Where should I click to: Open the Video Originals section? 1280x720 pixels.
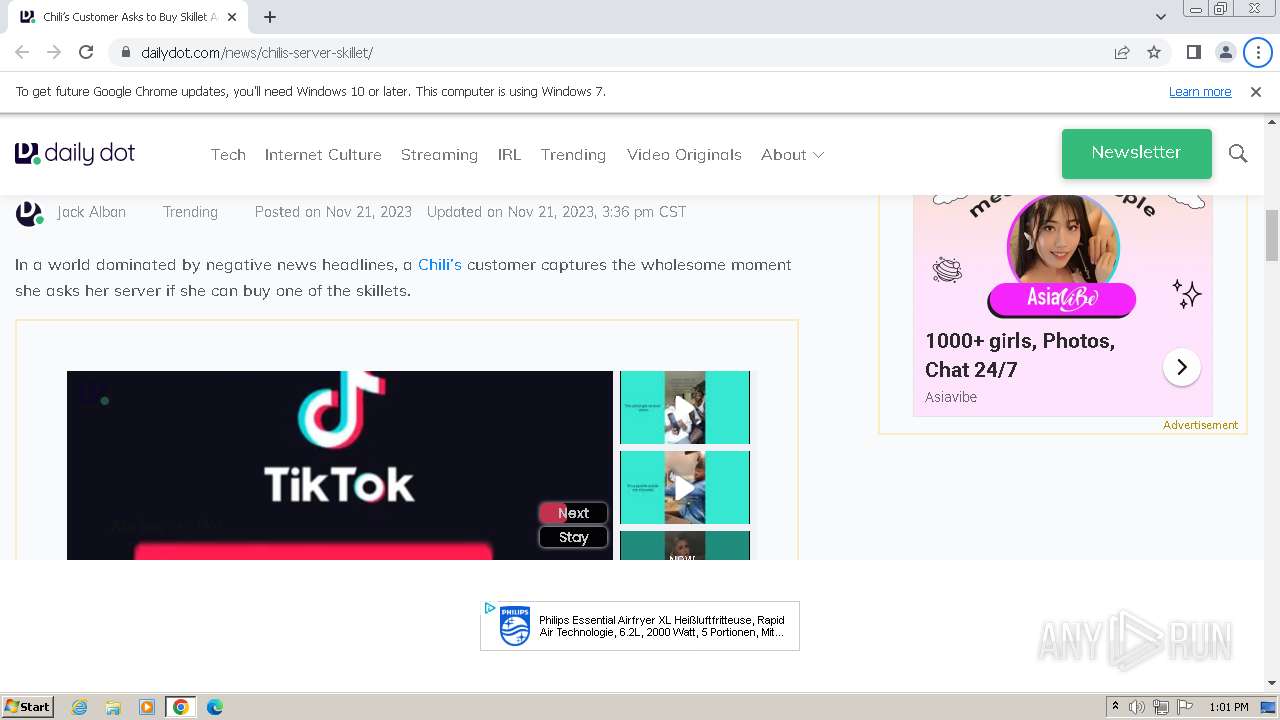pos(684,154)
